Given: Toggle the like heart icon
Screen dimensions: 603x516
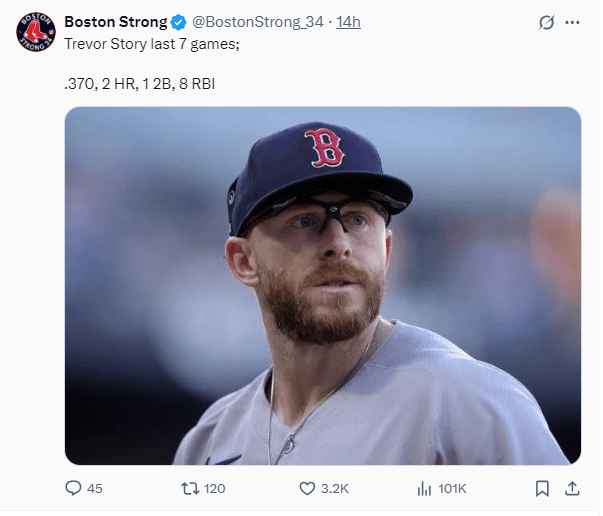Looking at the screenshot, I should [308, 488].
